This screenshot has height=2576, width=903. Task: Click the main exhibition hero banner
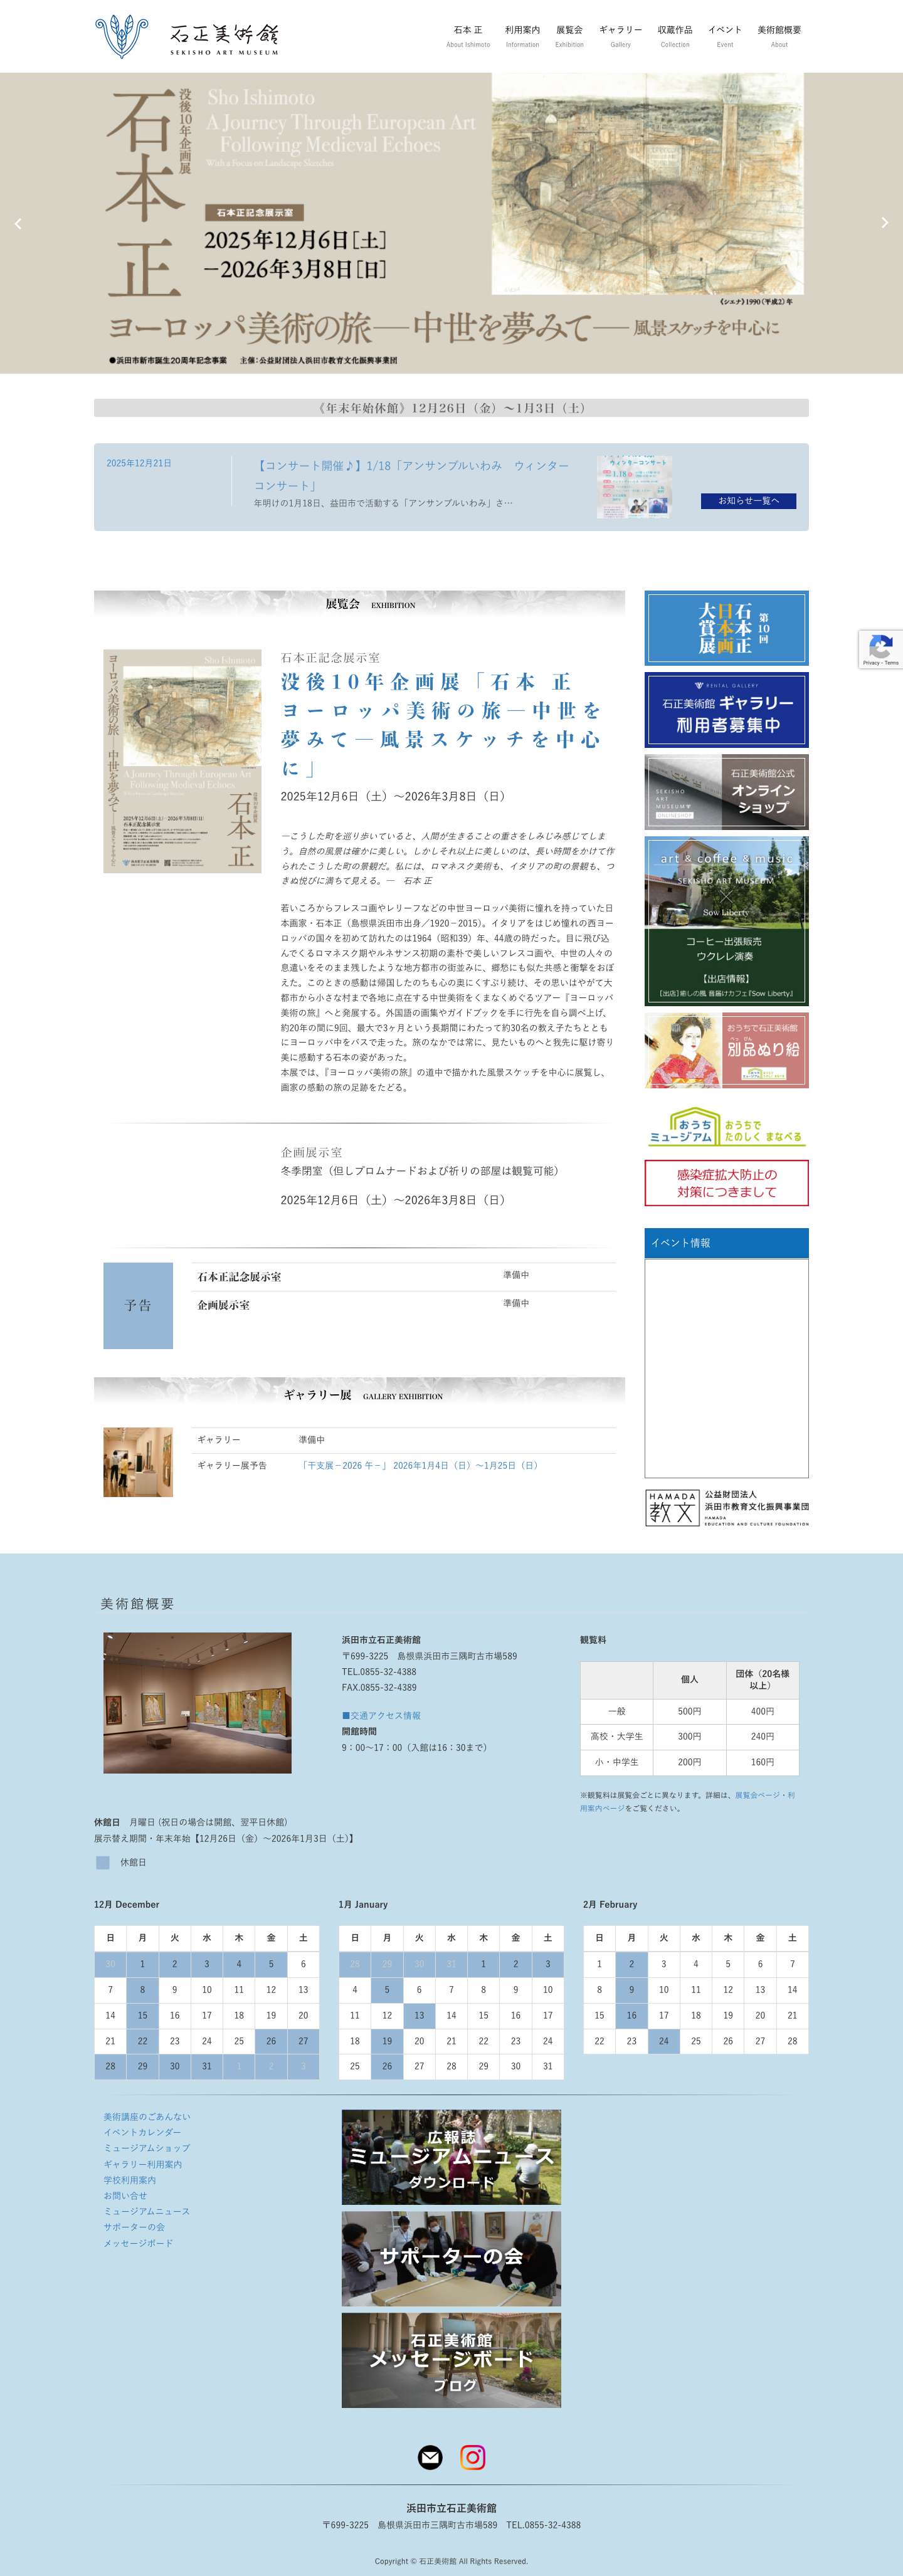tap(451, 223)
